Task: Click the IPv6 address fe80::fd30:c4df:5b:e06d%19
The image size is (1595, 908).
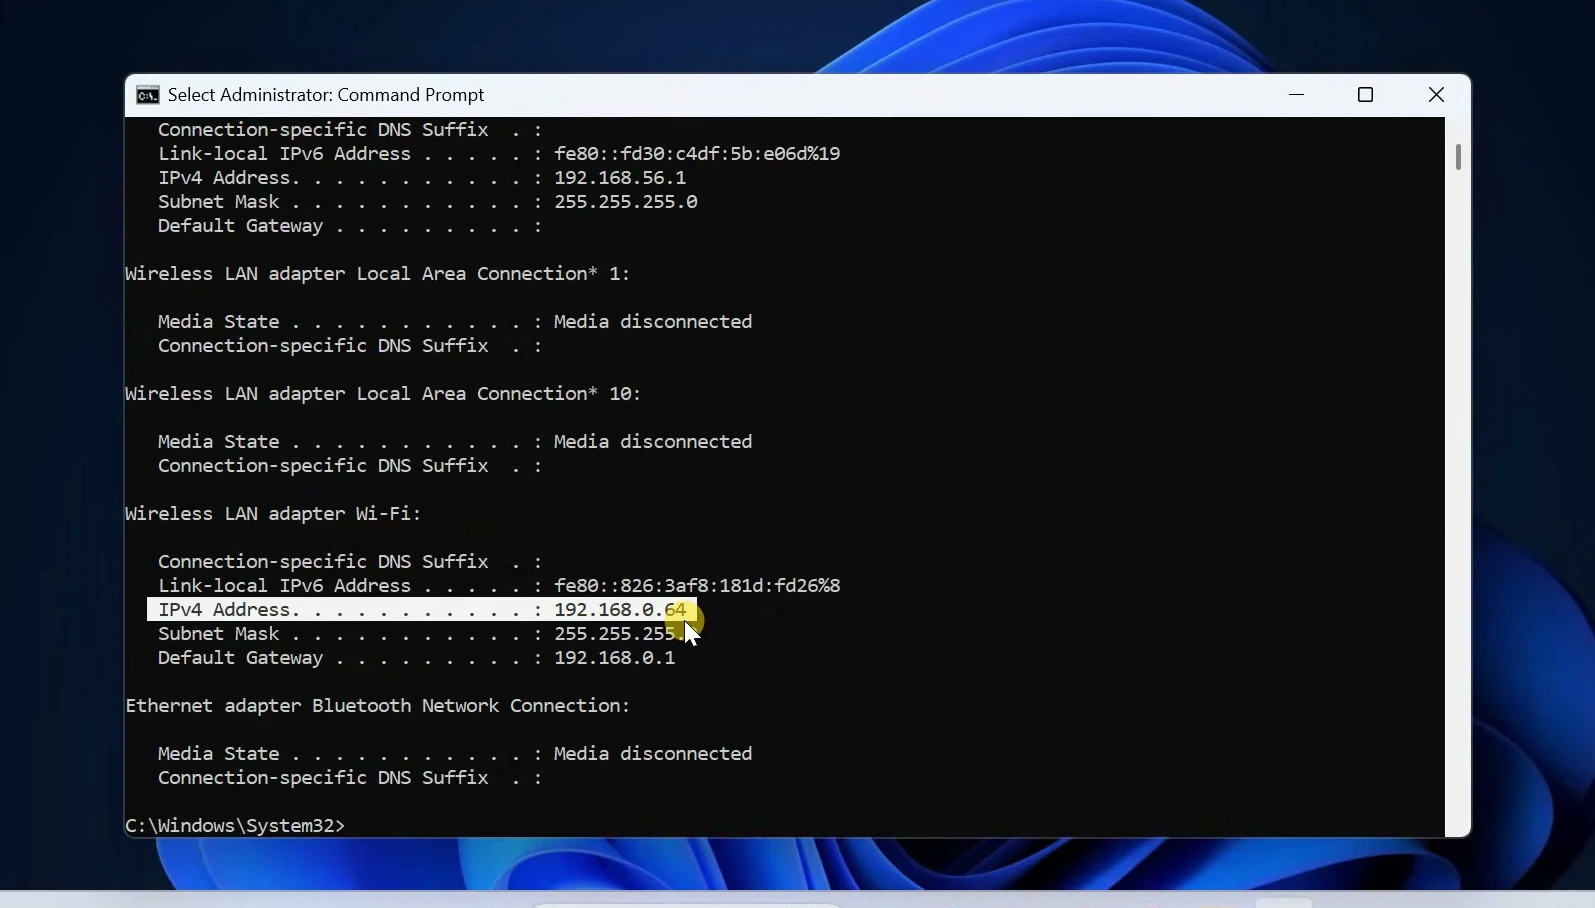Action: tap(697, 154)
